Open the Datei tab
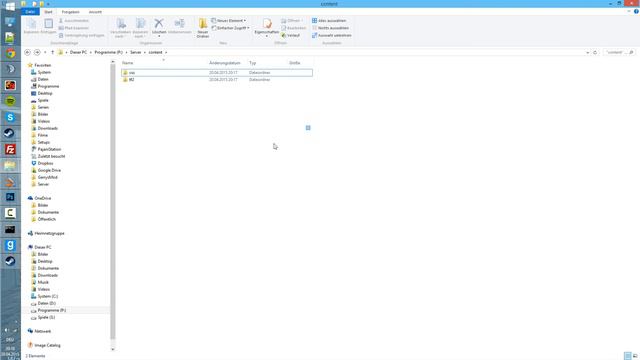The width and height of the screenshot is (640, 360). pyautogui.click(x=30, y=12)
